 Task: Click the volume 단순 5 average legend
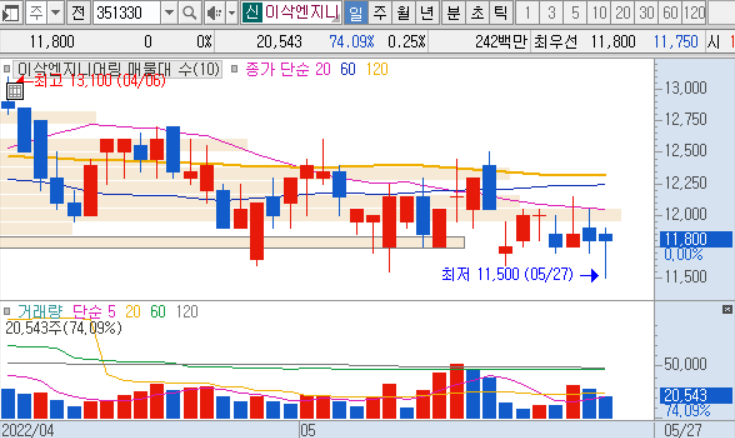pos(94,311)
